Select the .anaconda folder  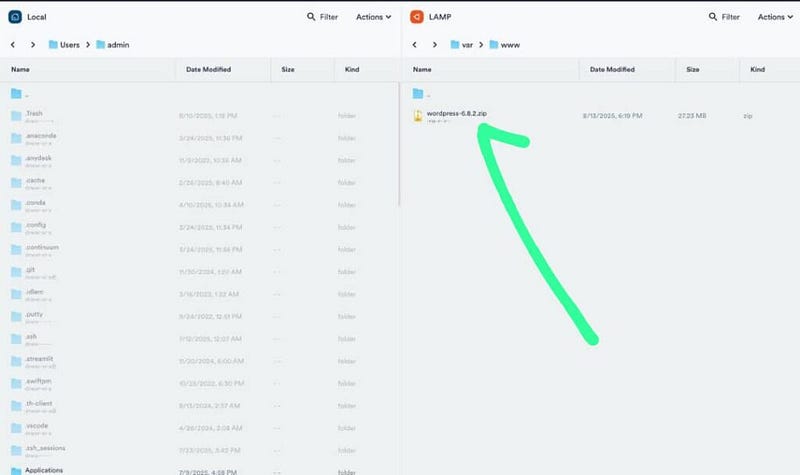click(199, 138)
